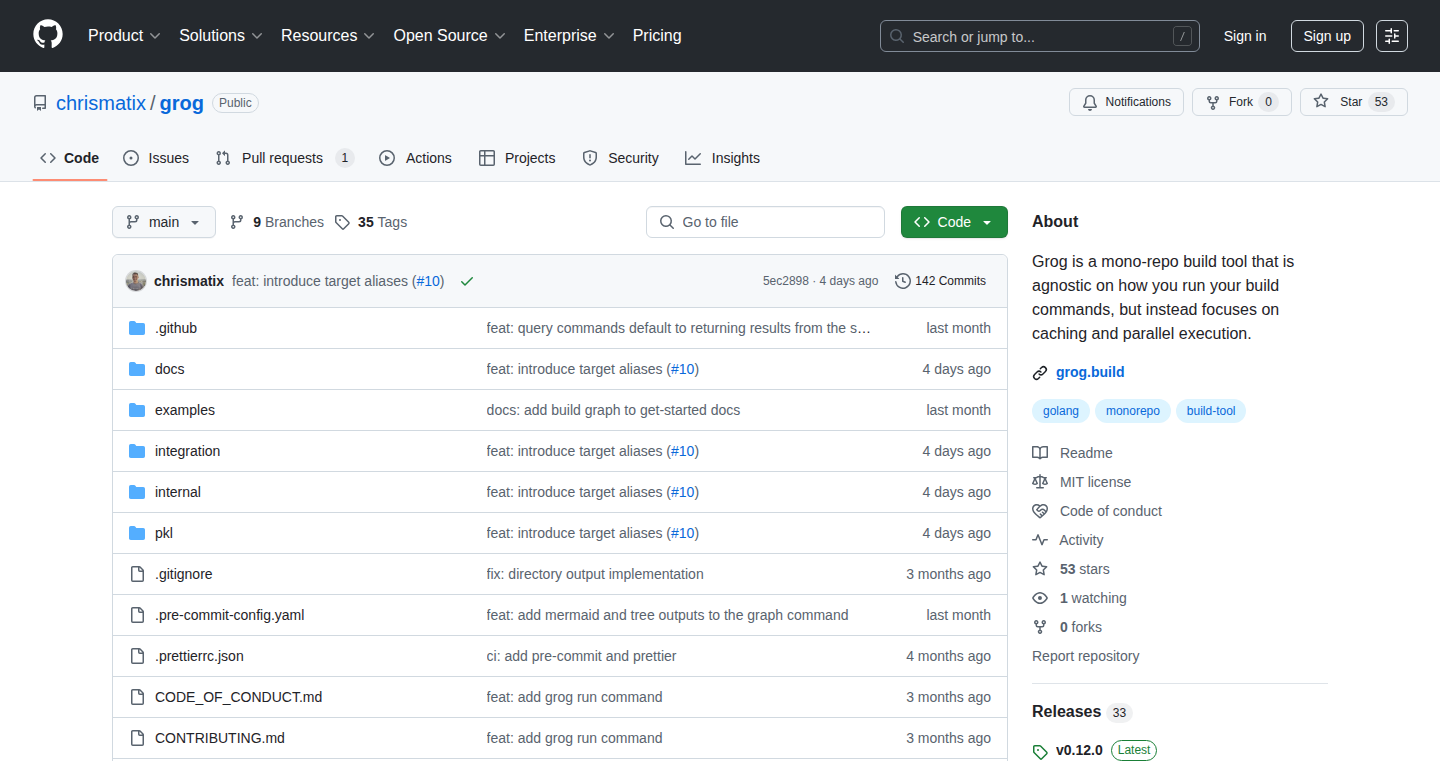Click the Sign in link
The height and width of the screenshot is (761, 1440).
point(1245,36)
